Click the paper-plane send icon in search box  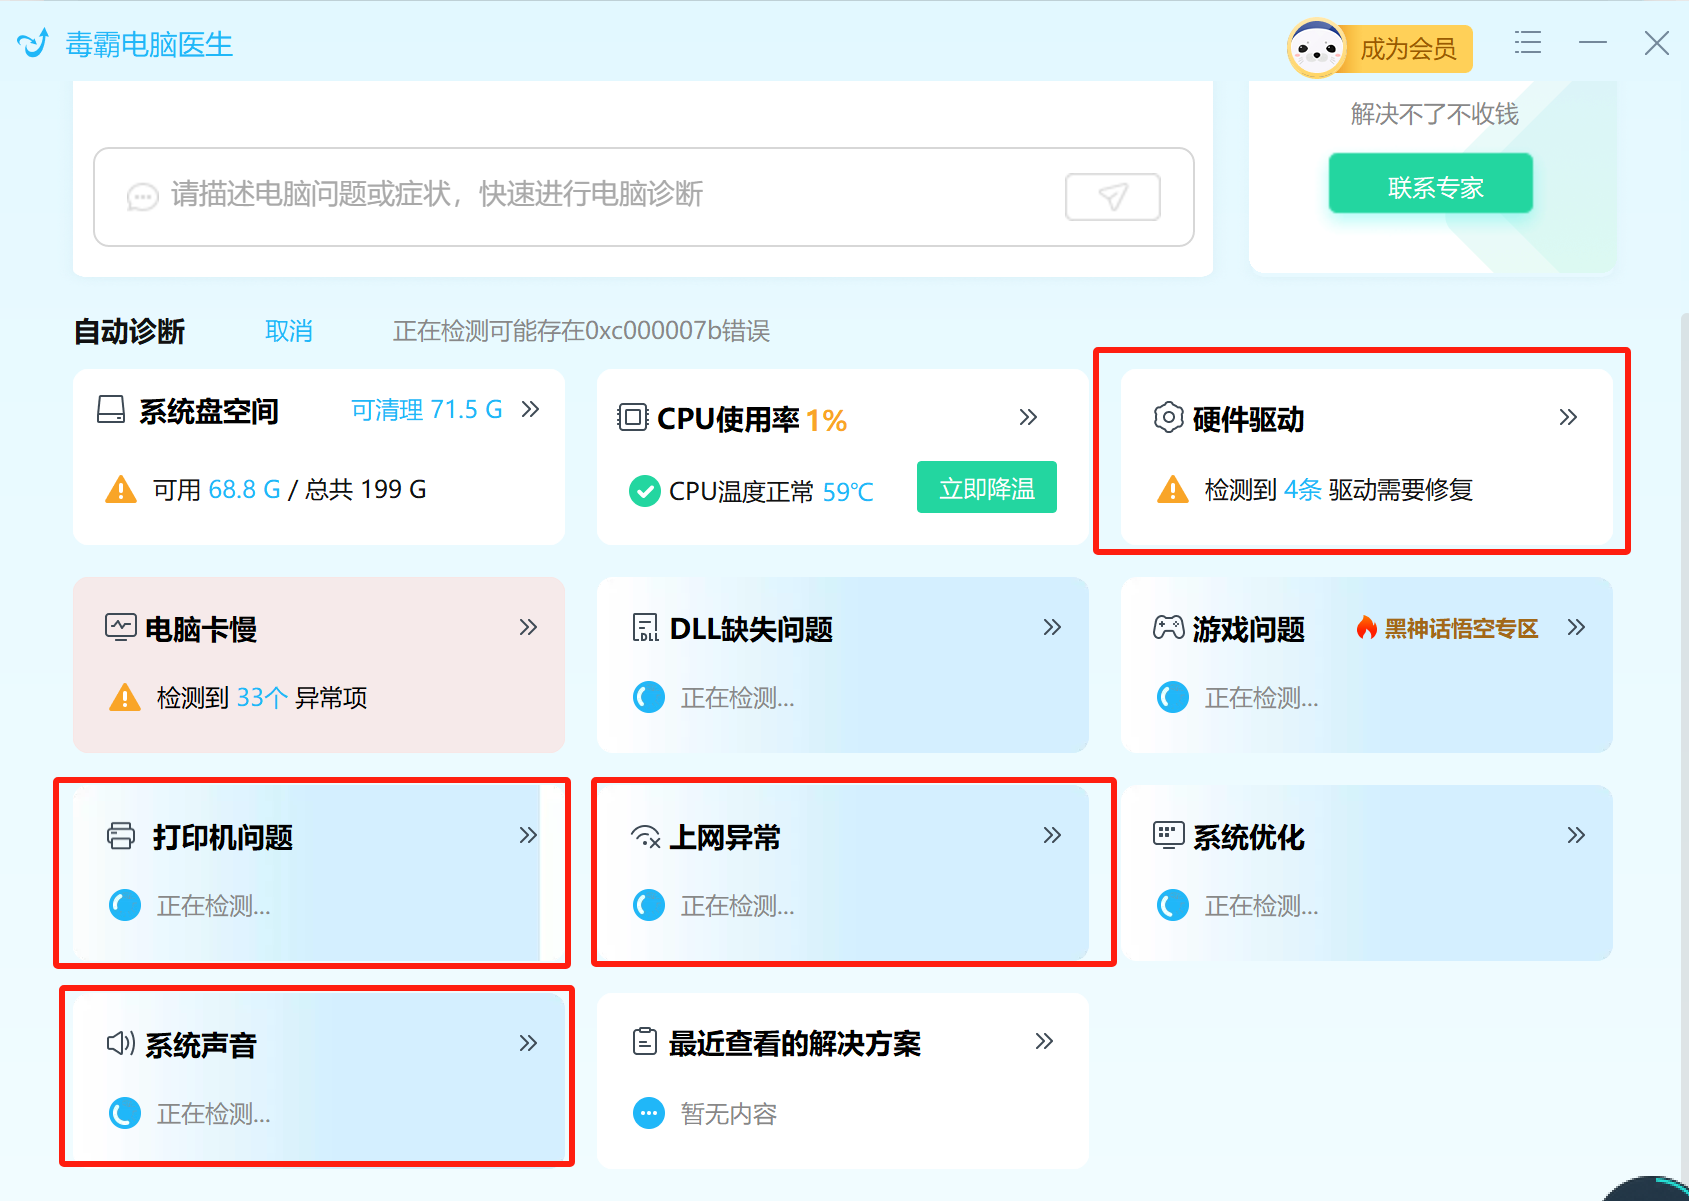[x=1112, y=196]
